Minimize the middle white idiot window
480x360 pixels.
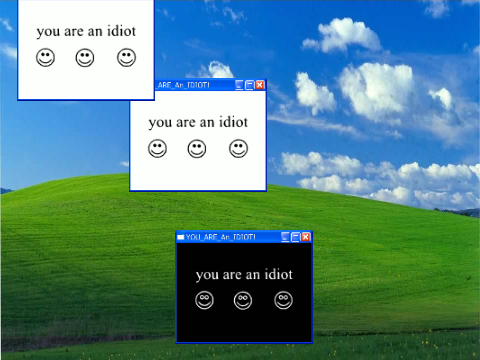(239, 85)
